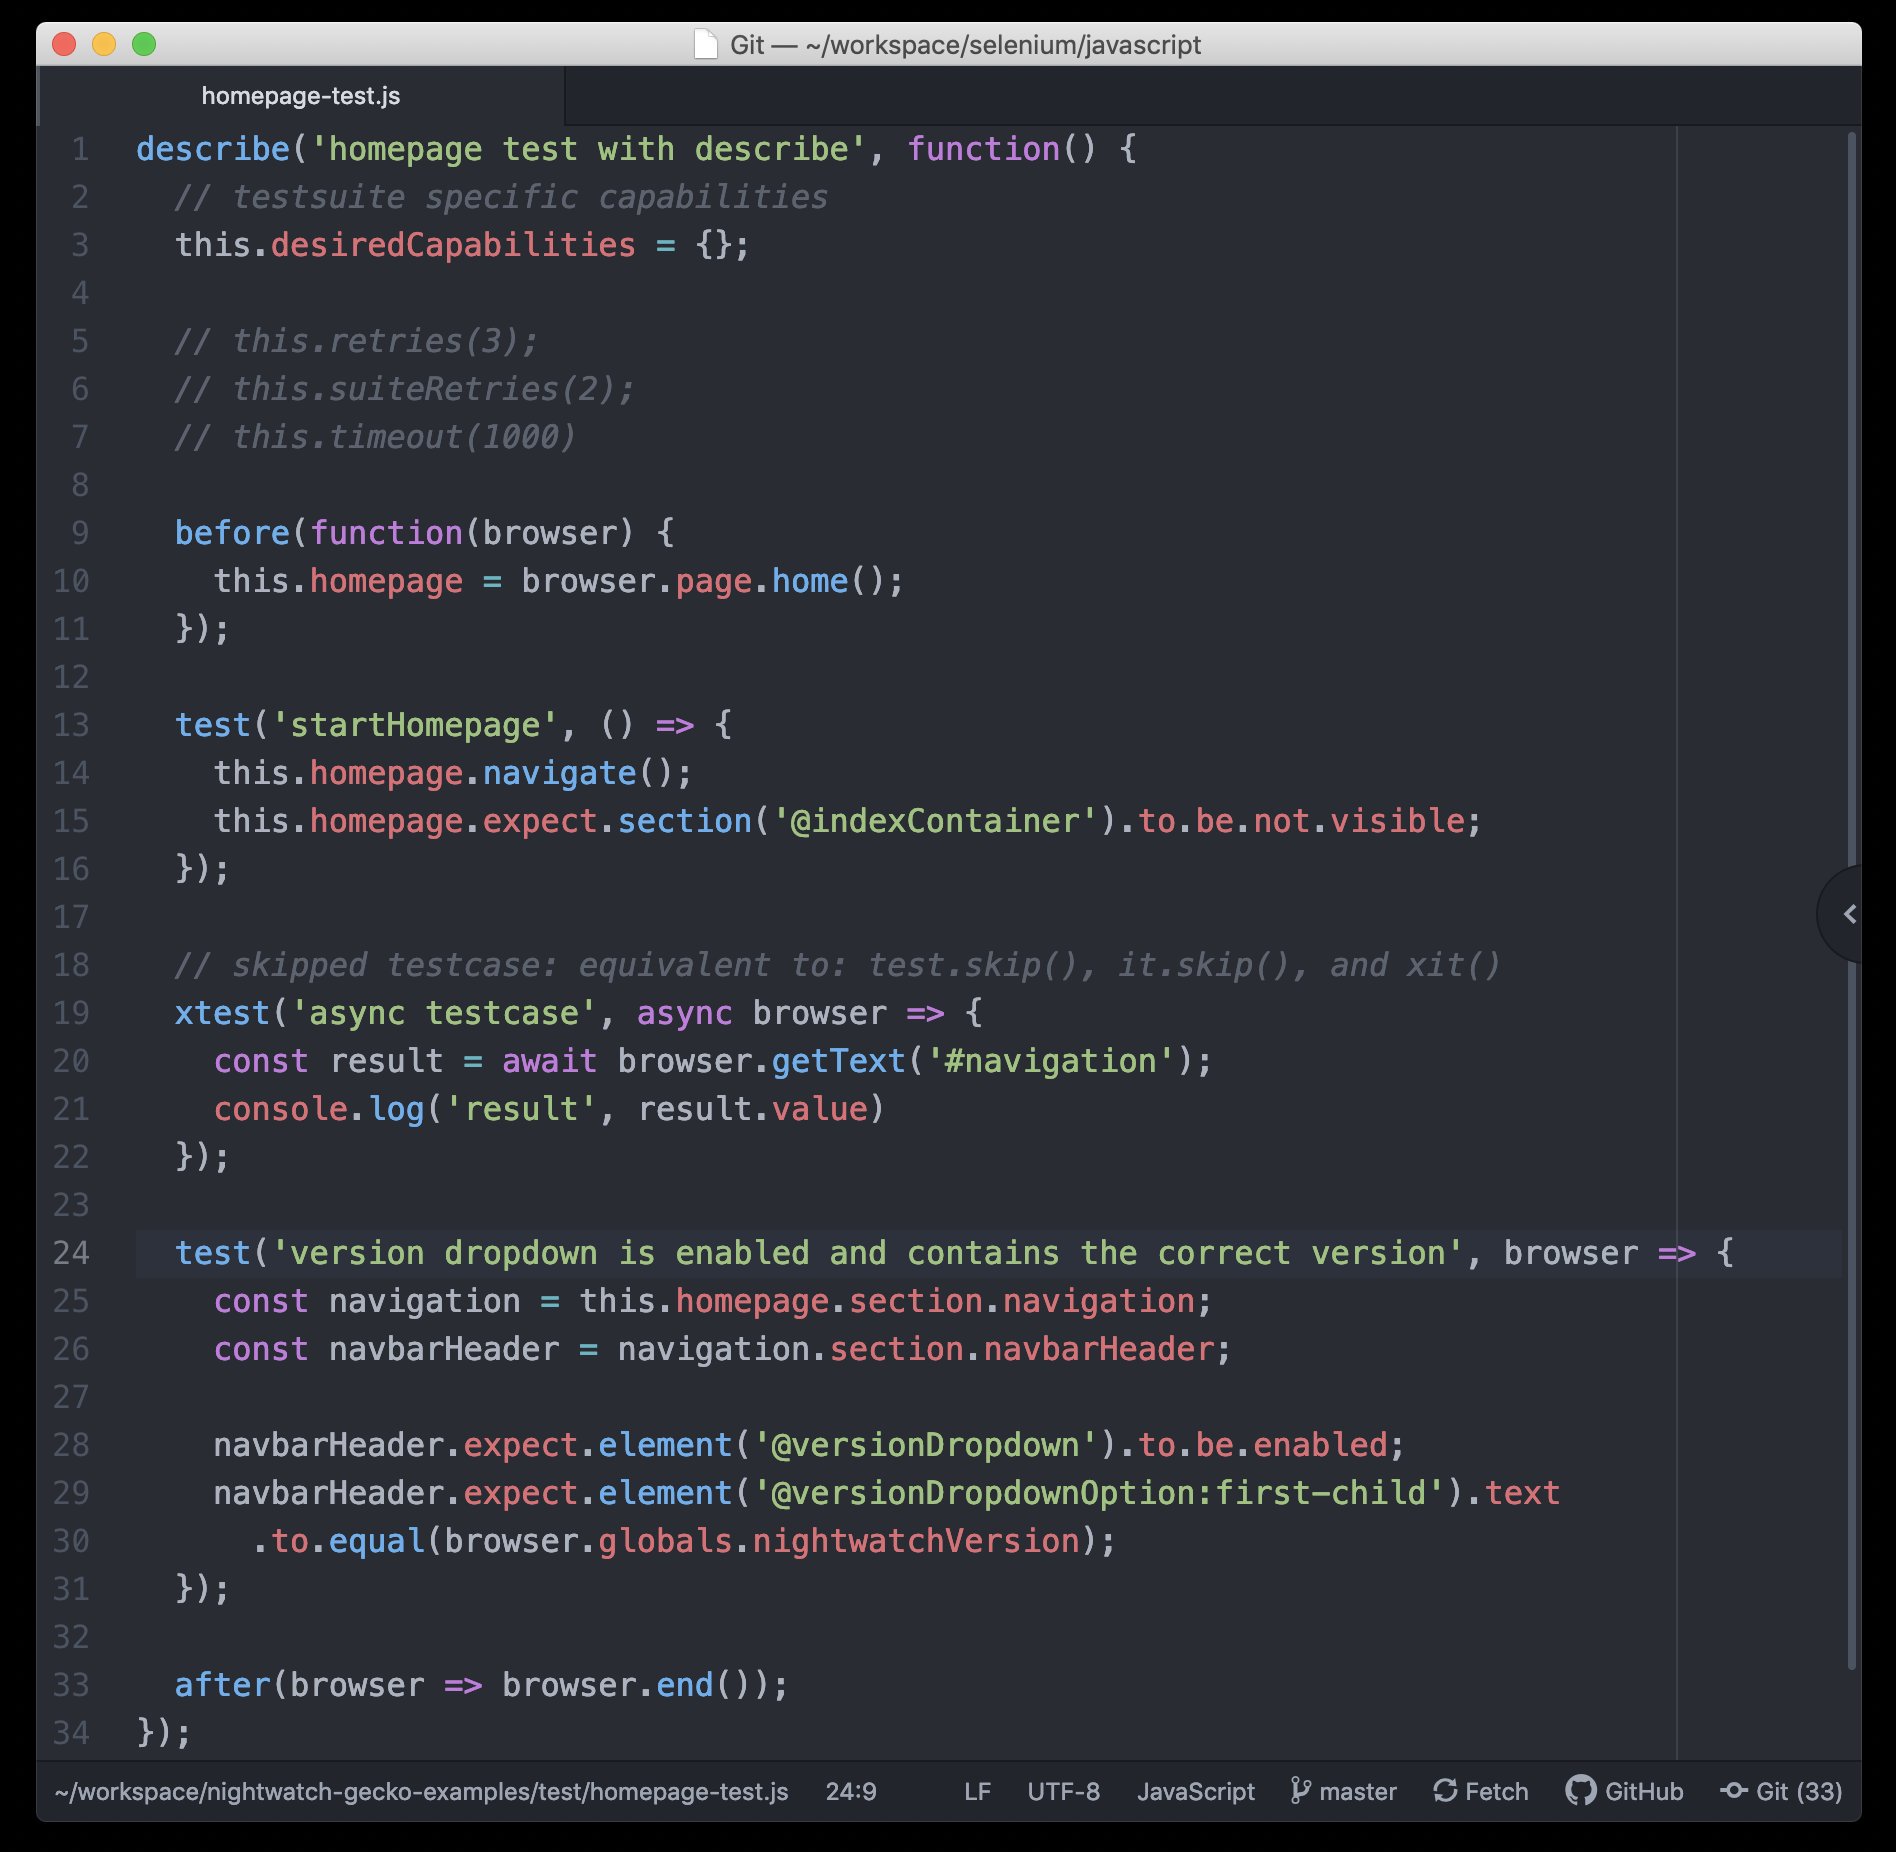1896x1852 pixels.
Task: Click 'after' on line 33
Action: 222,1685
